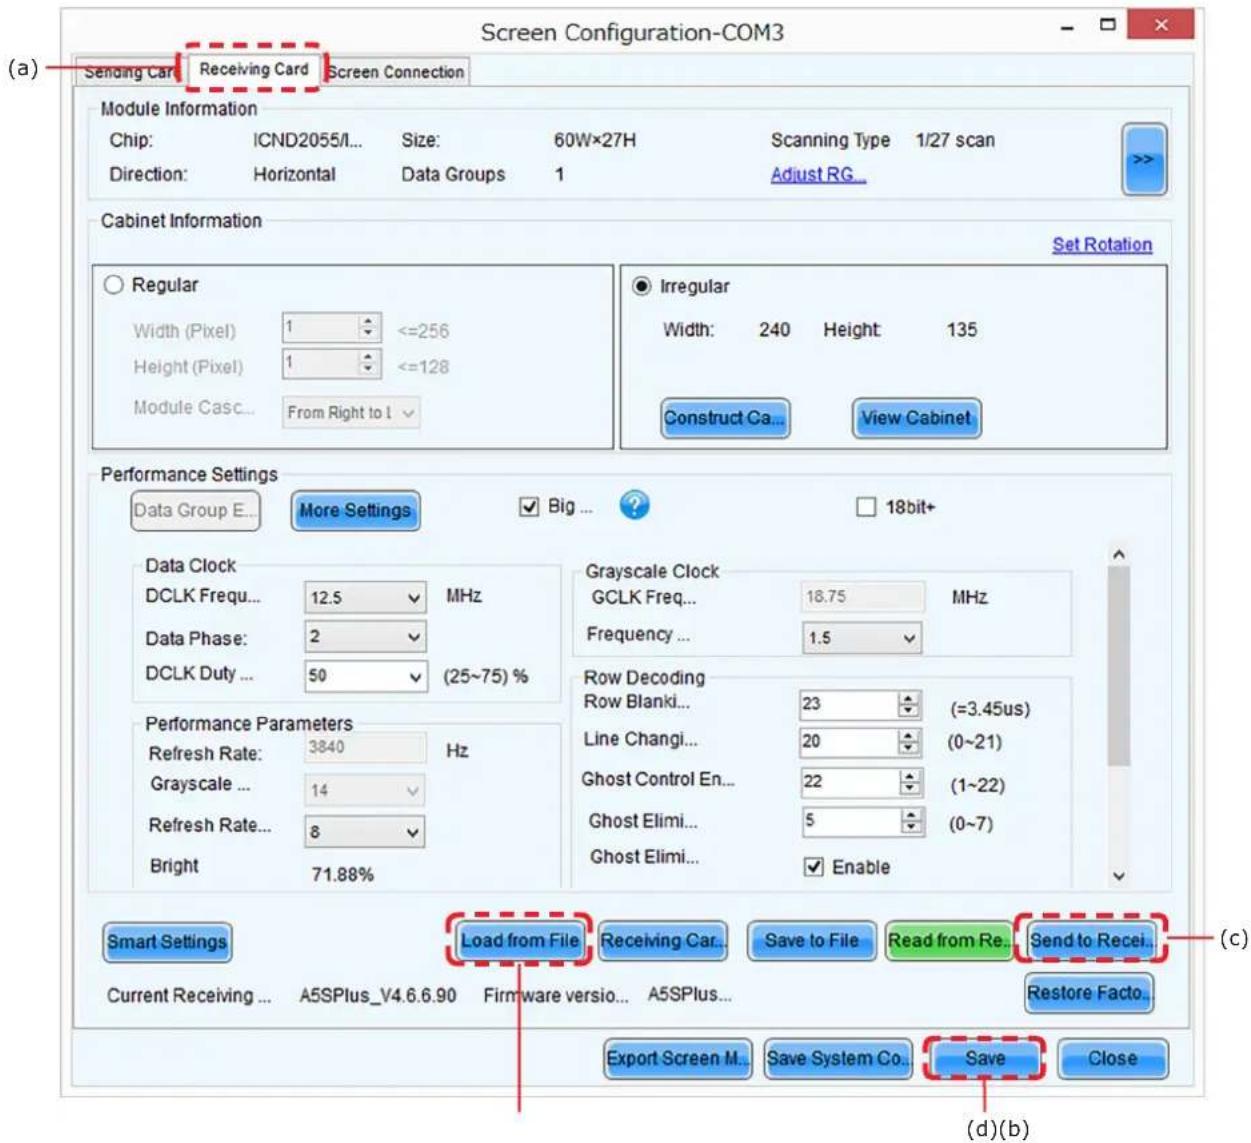Open More Settings
The height and width of the screenshot is (1143, 1251).
(x=355, y=510)
